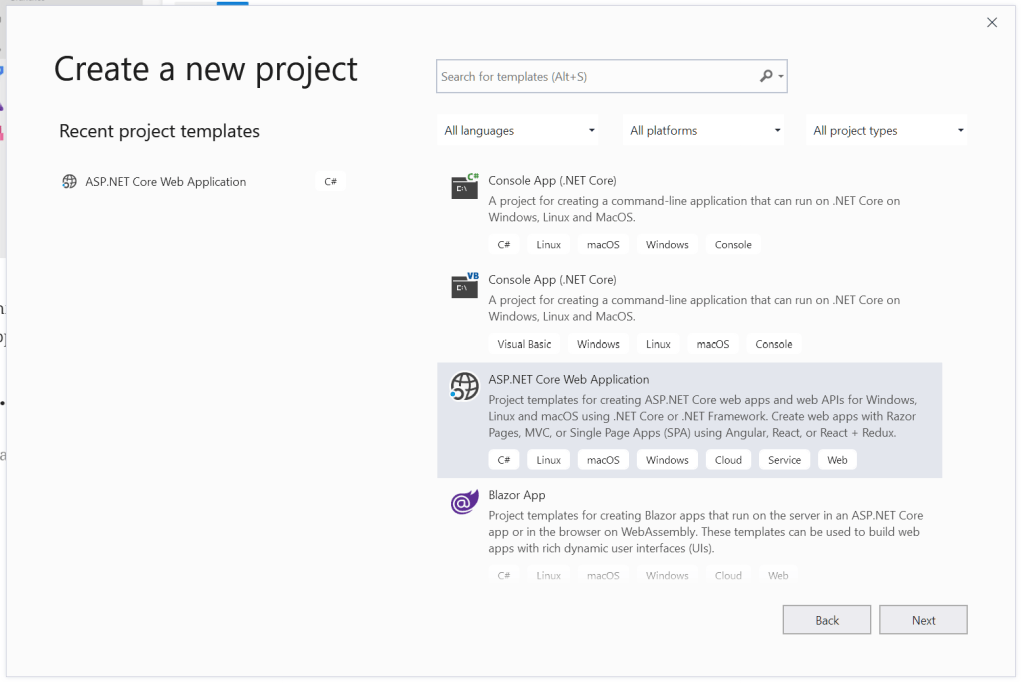Open the All platforms dropdown
Viewport: 1023px width, 683px height.
pos(703,130)
